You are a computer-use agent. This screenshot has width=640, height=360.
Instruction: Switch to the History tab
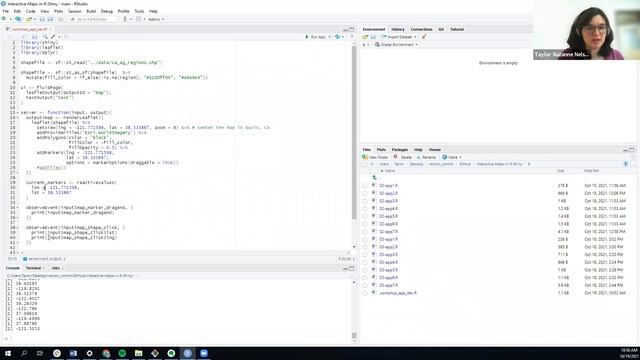398,29
